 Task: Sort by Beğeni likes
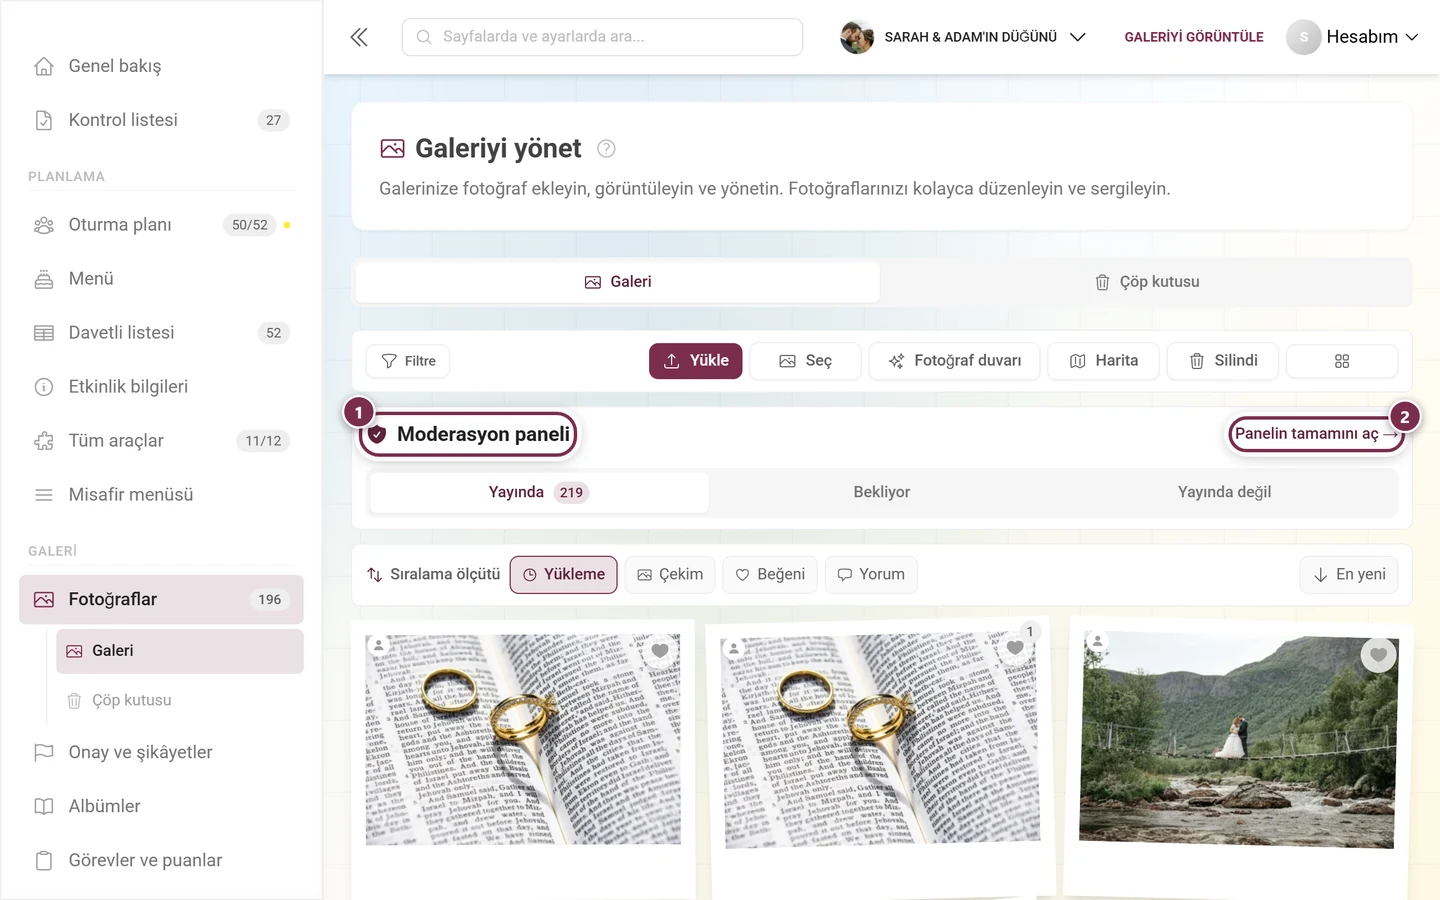coord(770,574)
